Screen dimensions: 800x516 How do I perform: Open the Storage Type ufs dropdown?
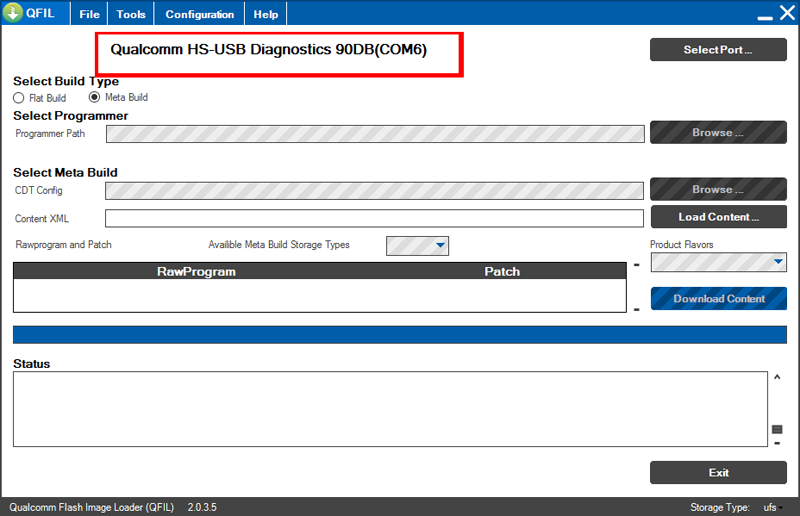(x=772, y=507)
